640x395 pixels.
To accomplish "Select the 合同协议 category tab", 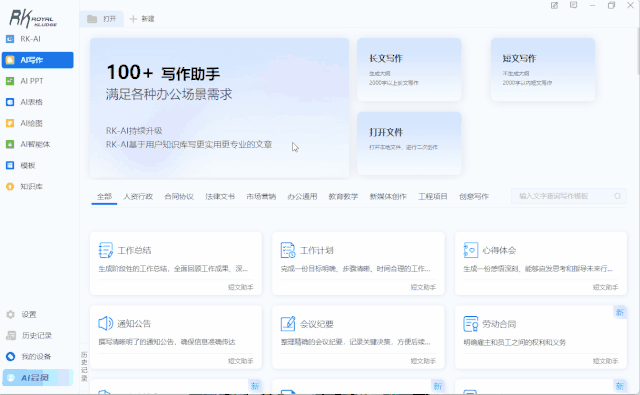I will (x=179, y=196).
